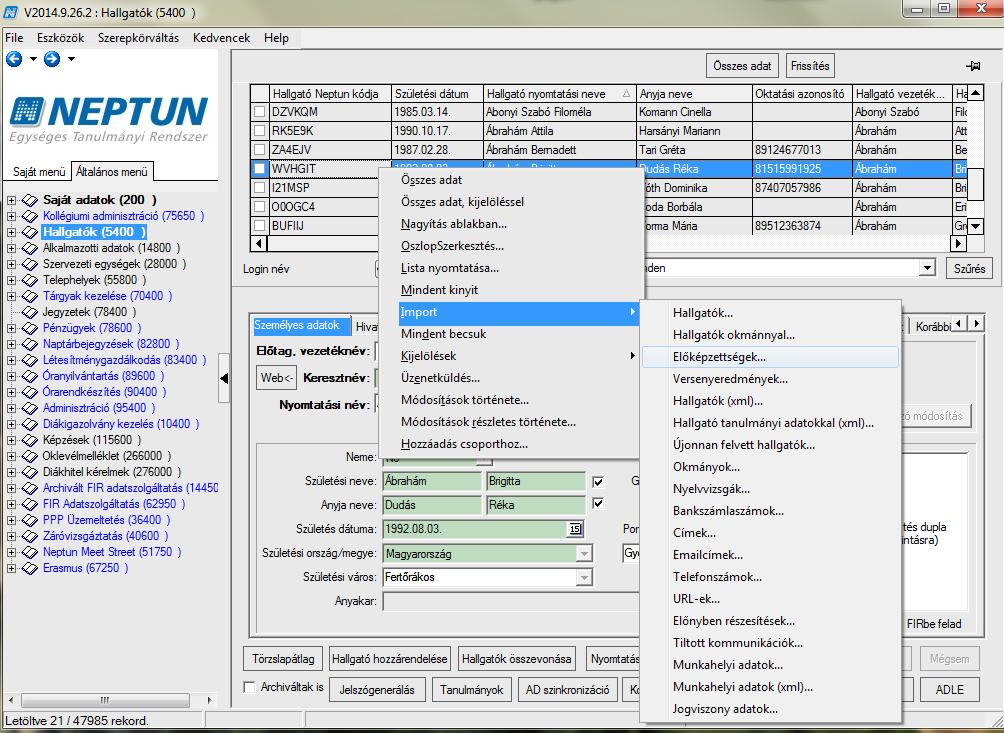Click the book icon beside Órarendkészítés

30,392
